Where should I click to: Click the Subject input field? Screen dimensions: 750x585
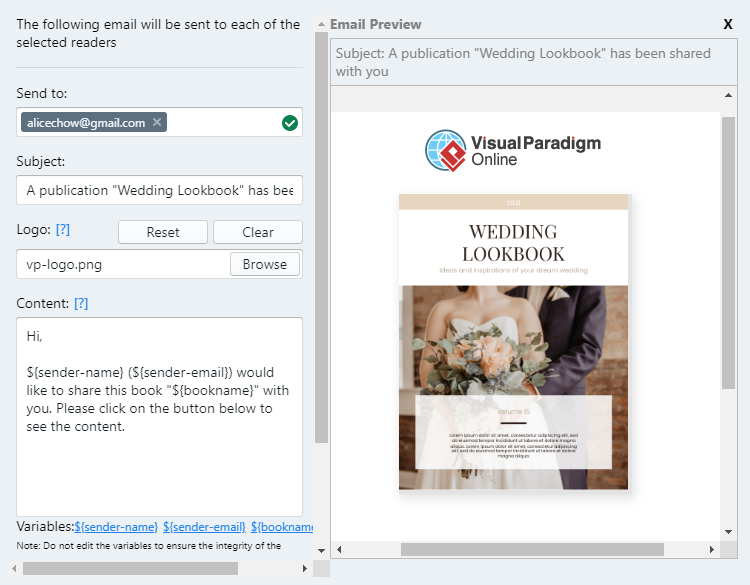point(159,190)
